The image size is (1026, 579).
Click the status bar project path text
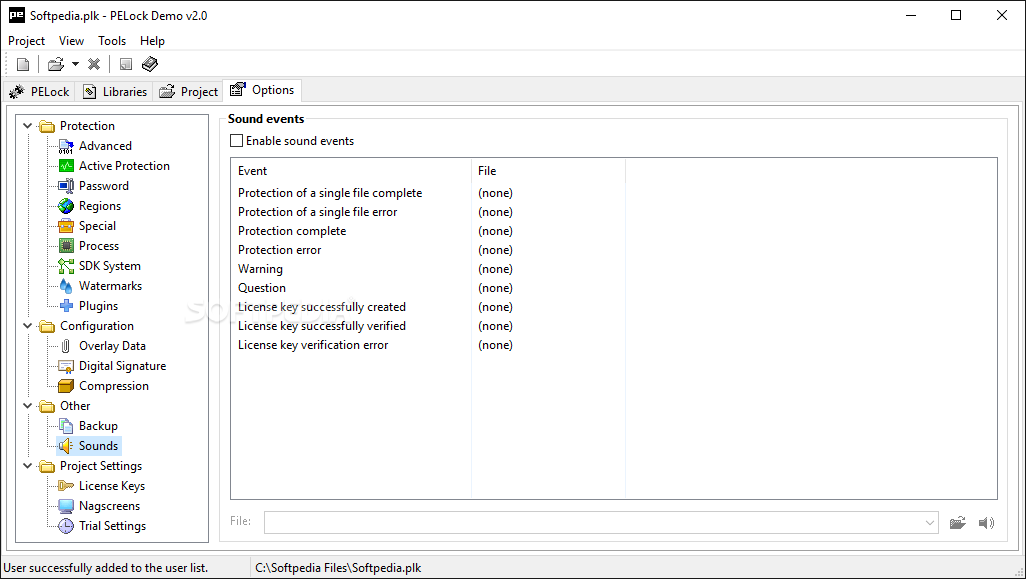point(338,568)
